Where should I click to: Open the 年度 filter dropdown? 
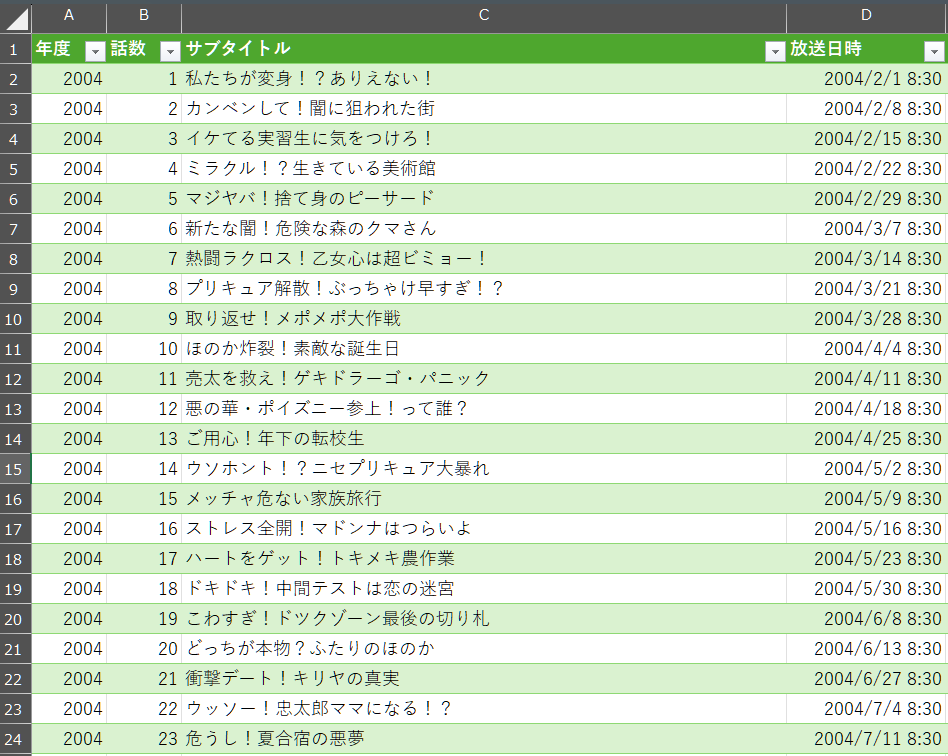point(95,51)
